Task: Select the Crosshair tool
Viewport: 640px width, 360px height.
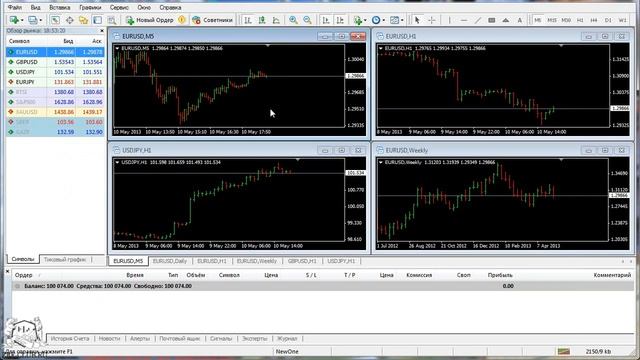Action: point(431,20)
